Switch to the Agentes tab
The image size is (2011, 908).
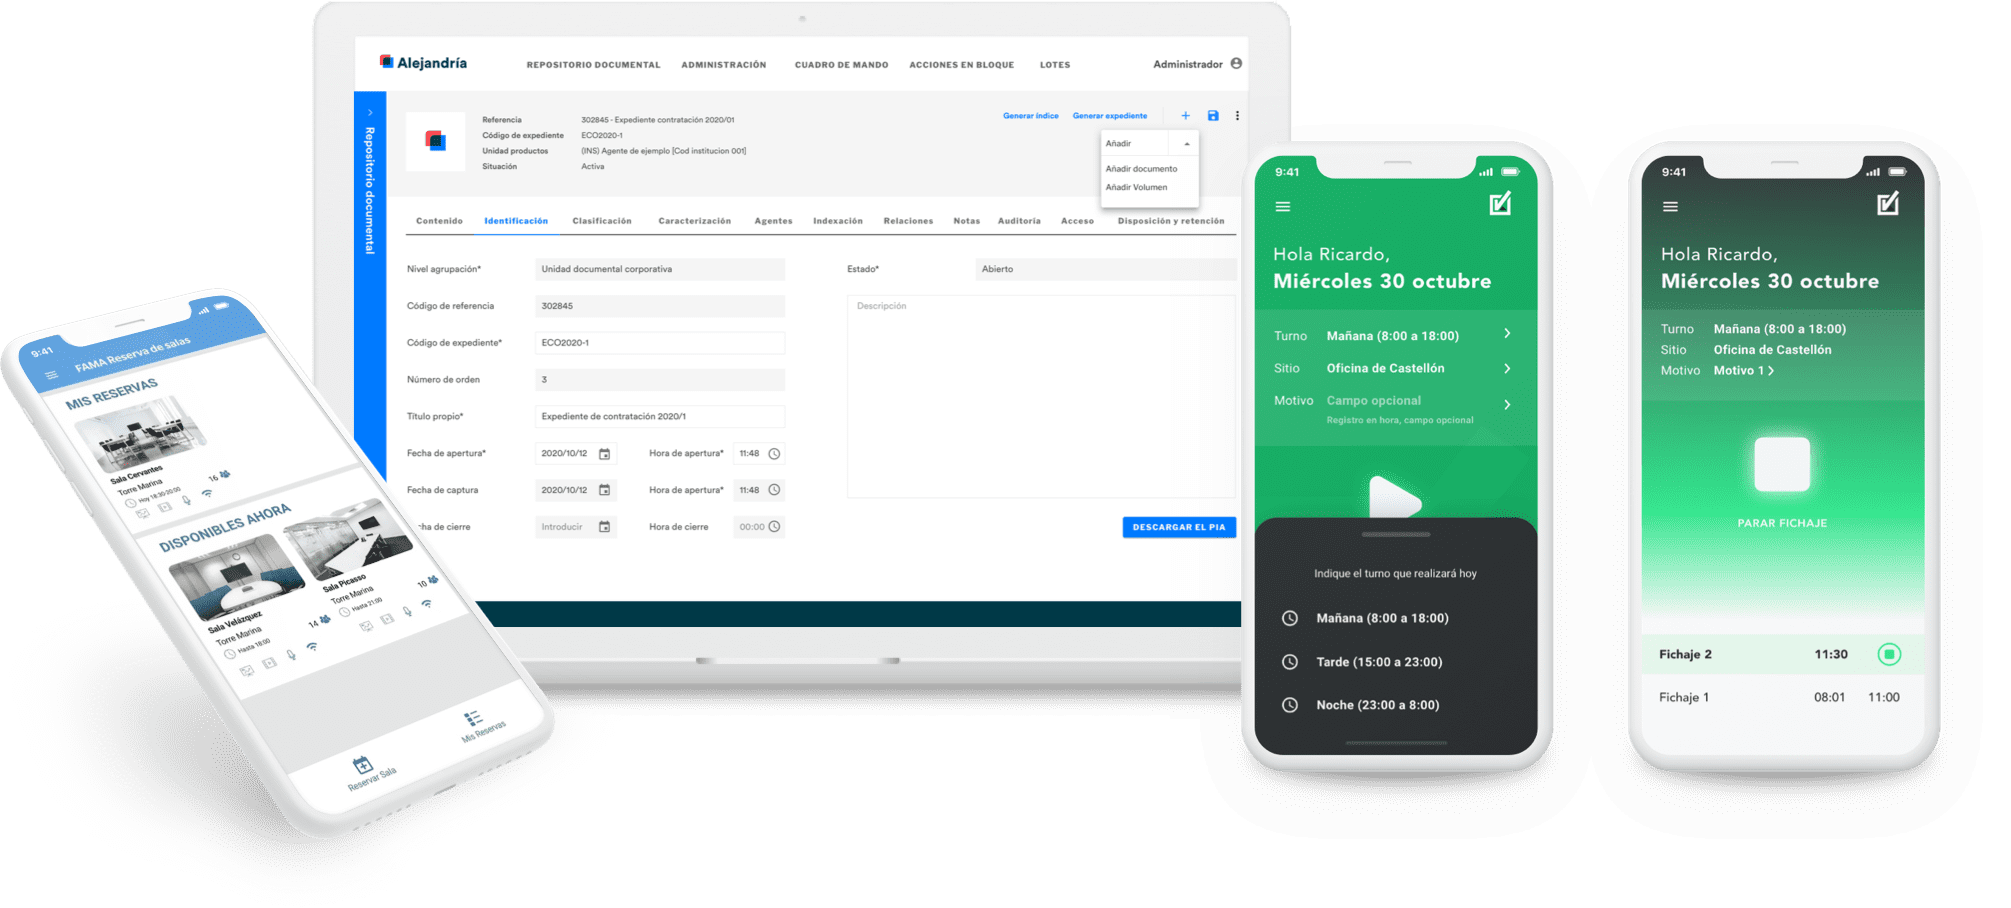click(773, 221)
